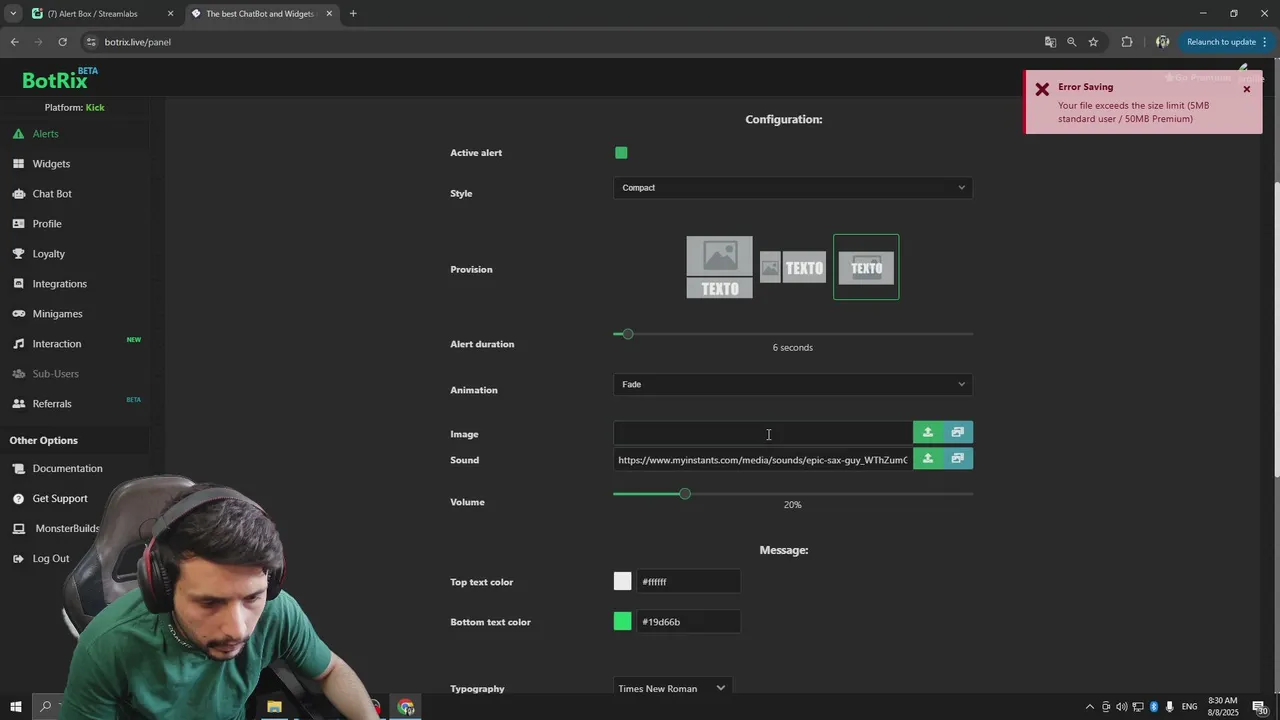Click the Documentation icon in sidebar
This screenshot has height=720, width=1280.
point(18,468)
